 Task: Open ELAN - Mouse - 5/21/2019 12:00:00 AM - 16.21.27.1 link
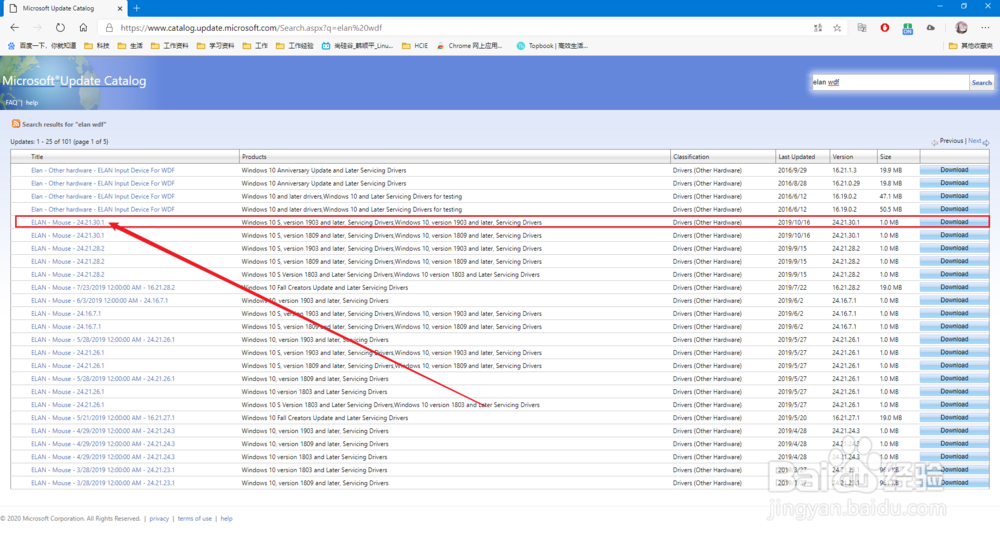(103, 418)
